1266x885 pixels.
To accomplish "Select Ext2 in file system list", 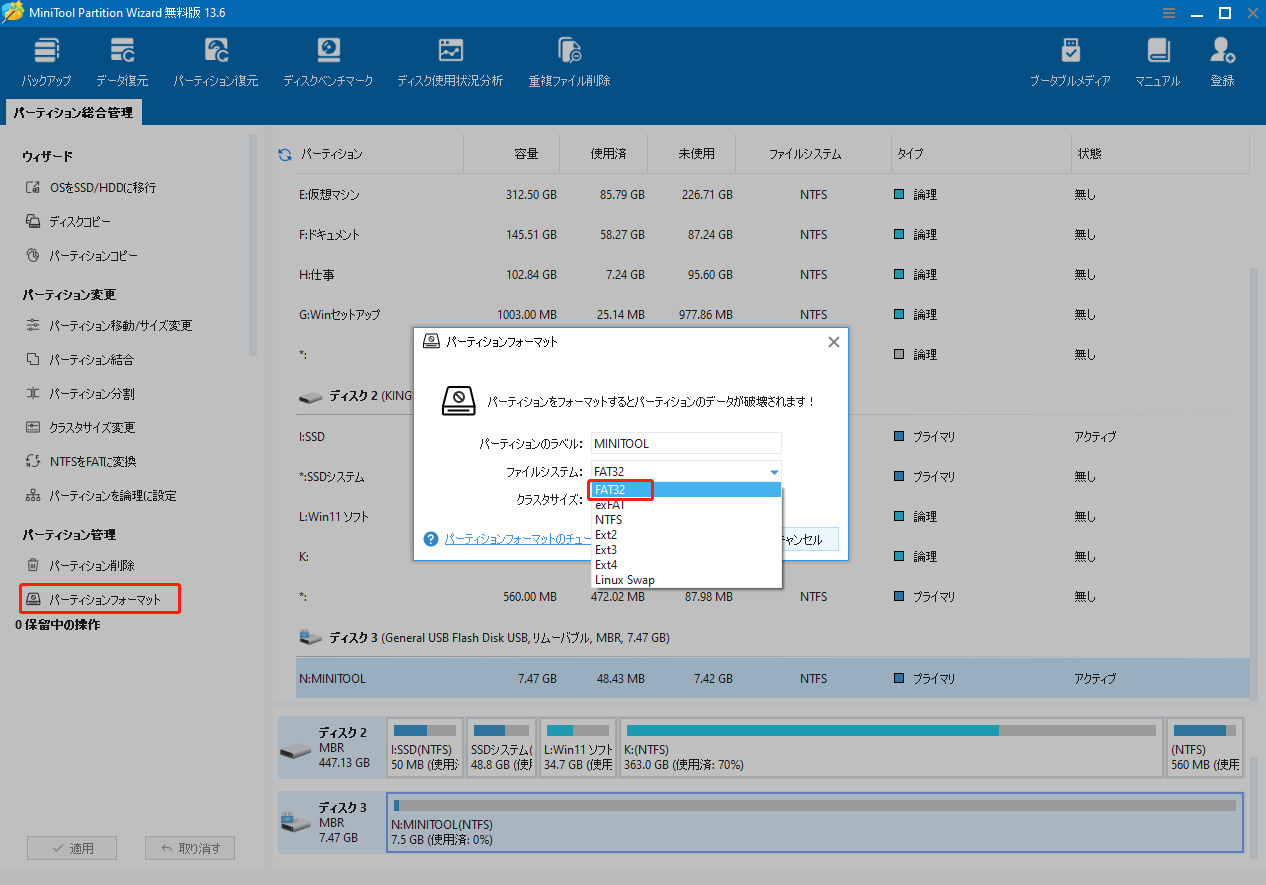I will (x=685, y=535).
